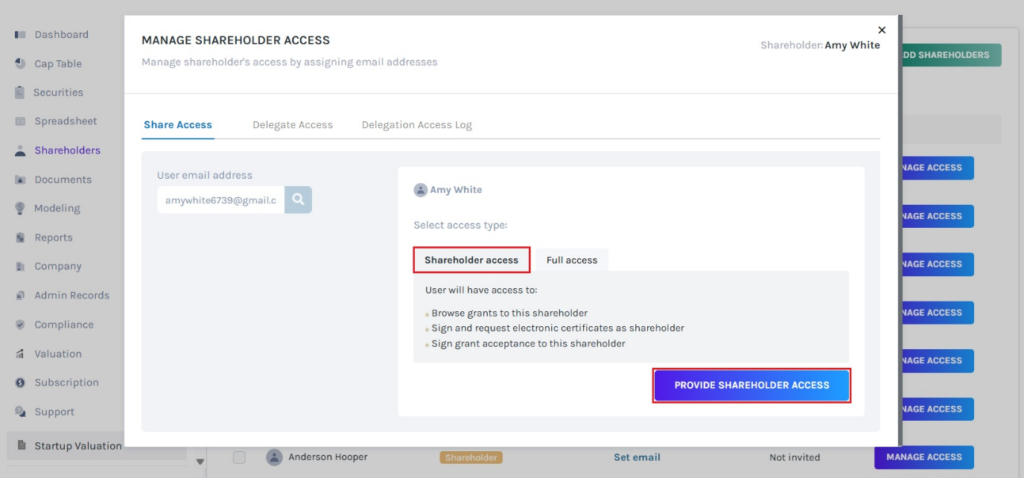Click Amy White's avatar icon in dialog
1024x478 pixels.
(421, 190)
